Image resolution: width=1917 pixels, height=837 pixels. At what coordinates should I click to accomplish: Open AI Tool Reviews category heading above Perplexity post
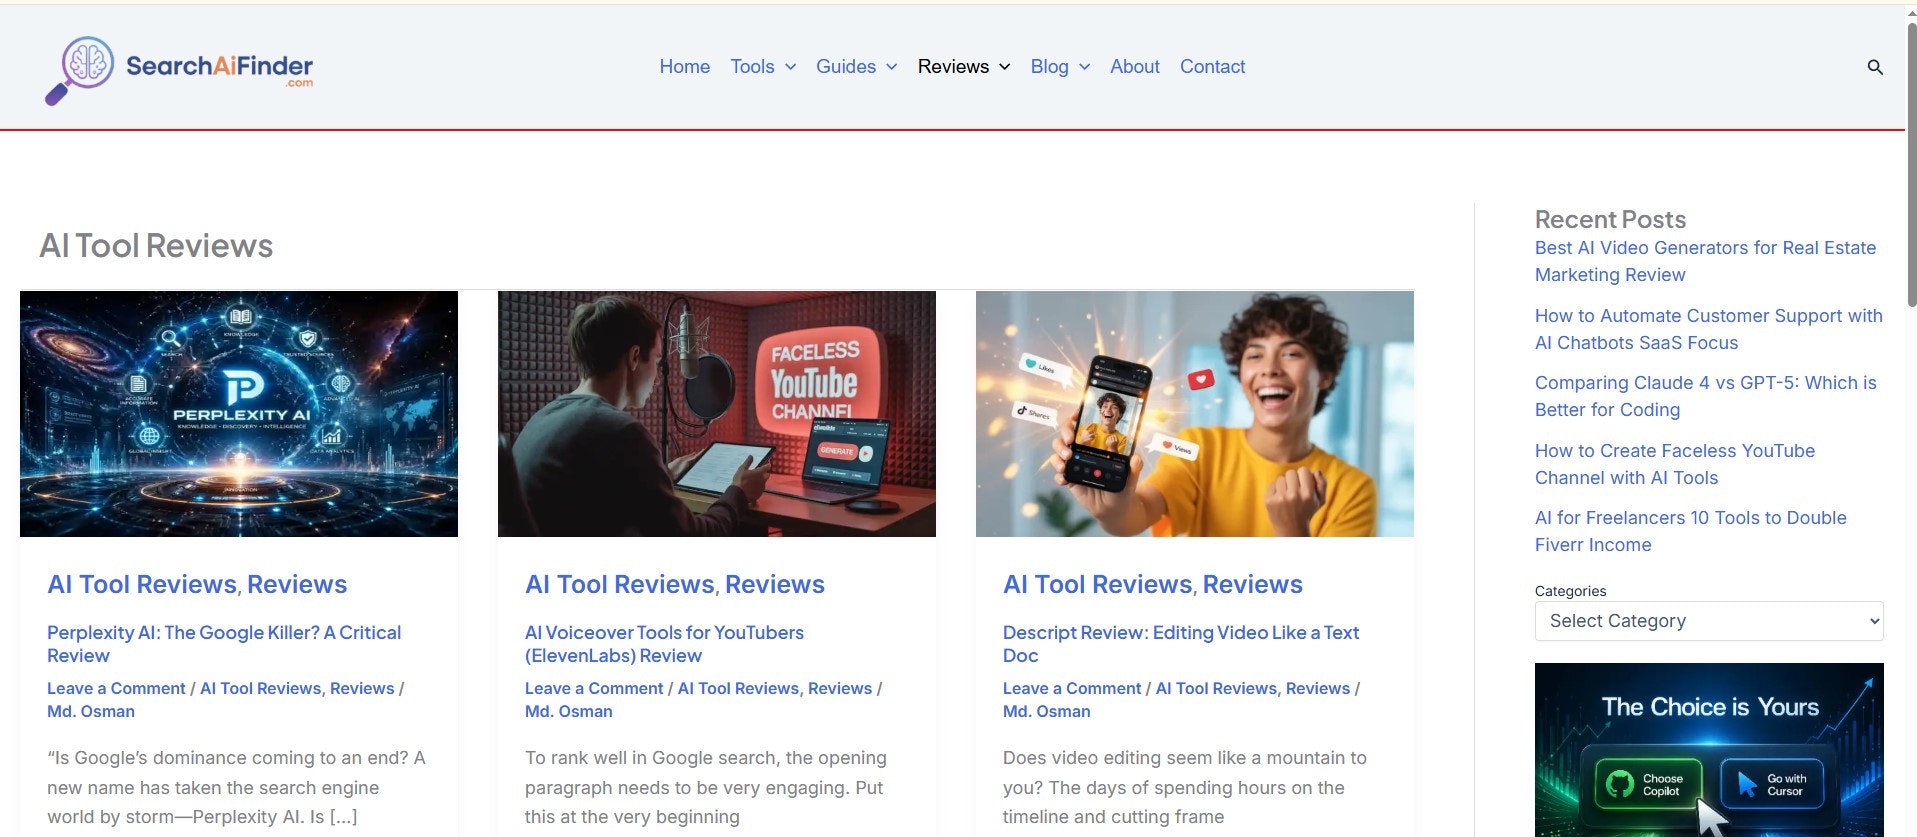pos(142,584)
